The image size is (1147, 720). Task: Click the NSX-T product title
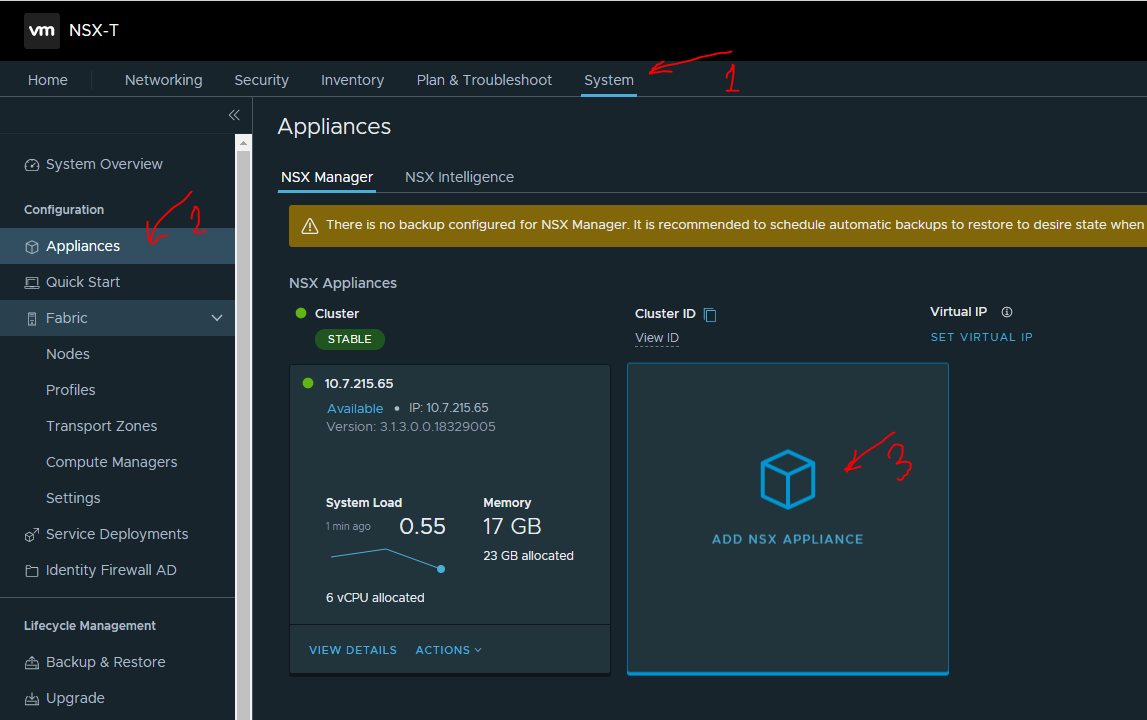(x=94, y=31)
